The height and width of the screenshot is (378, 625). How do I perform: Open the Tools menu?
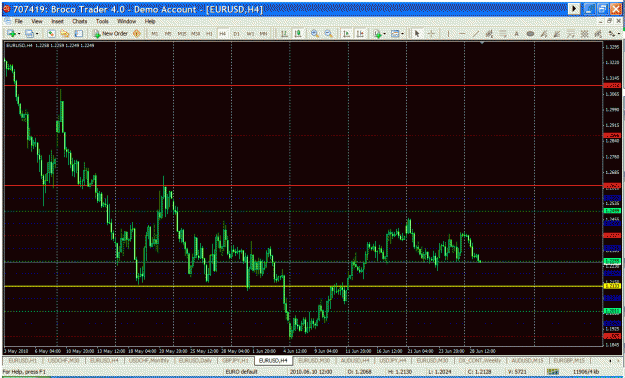[102, 21]
